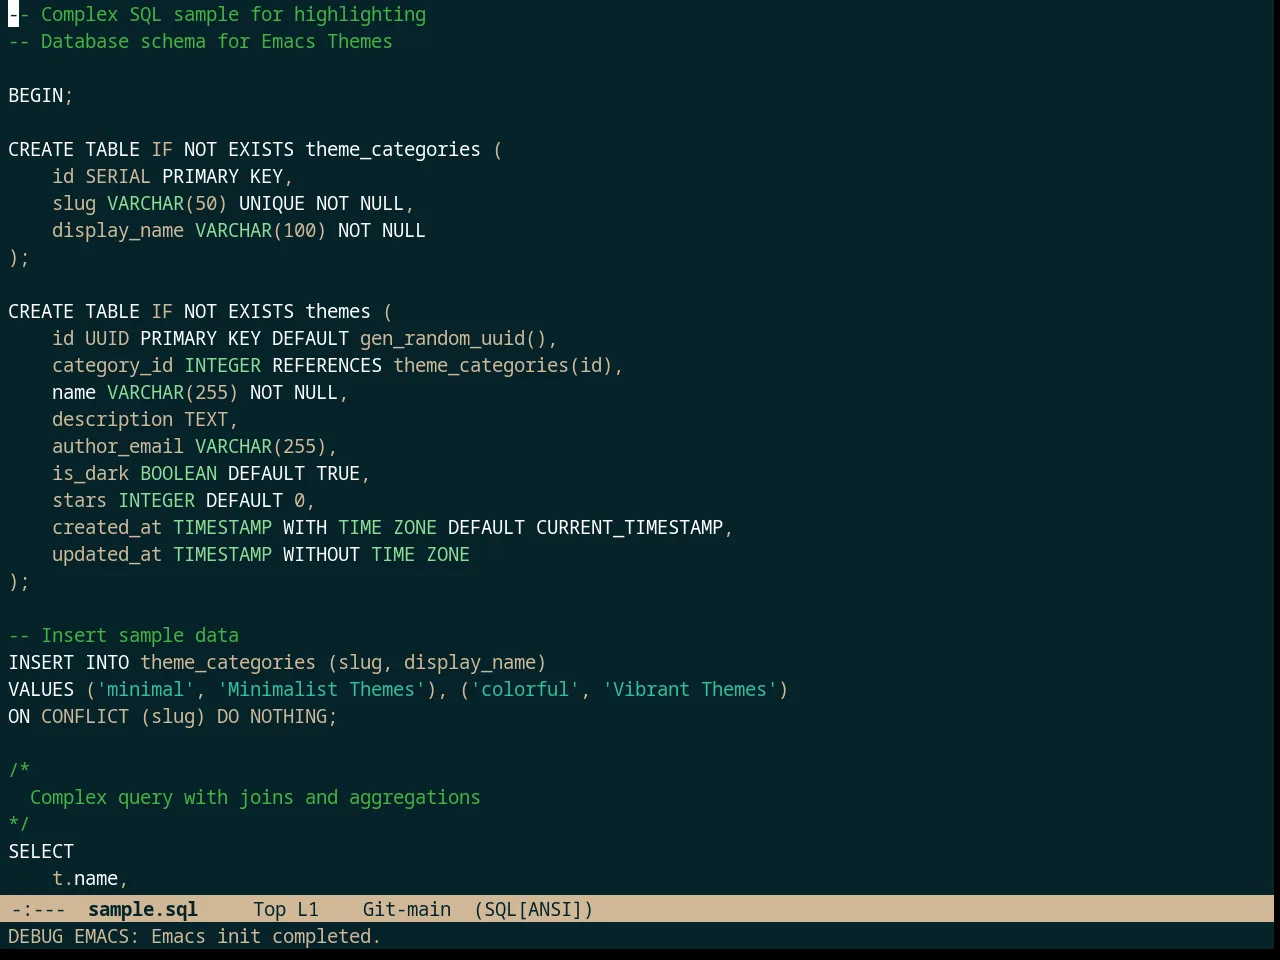Viewport: 1280px width, 960px height.
Task: Click the echo area message 'Emacs init completed.'
Action: pyautogui.click(x=266, y=936)
